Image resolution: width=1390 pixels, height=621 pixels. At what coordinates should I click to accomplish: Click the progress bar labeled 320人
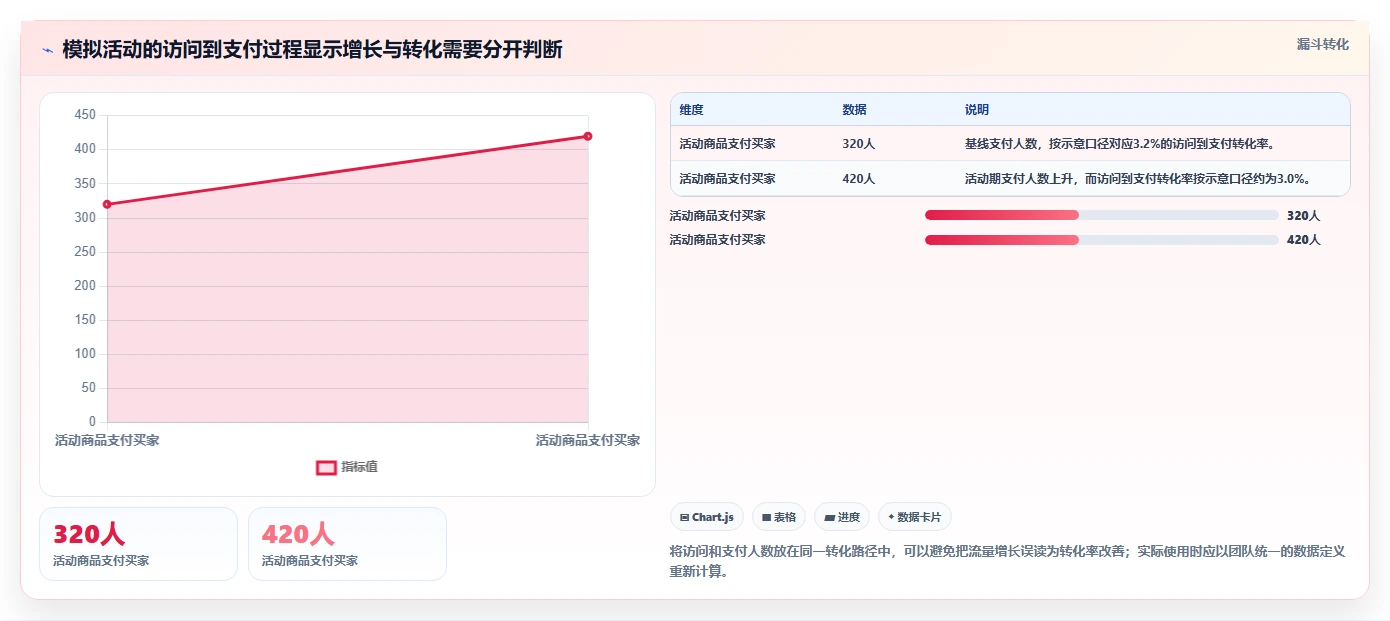1102,215
